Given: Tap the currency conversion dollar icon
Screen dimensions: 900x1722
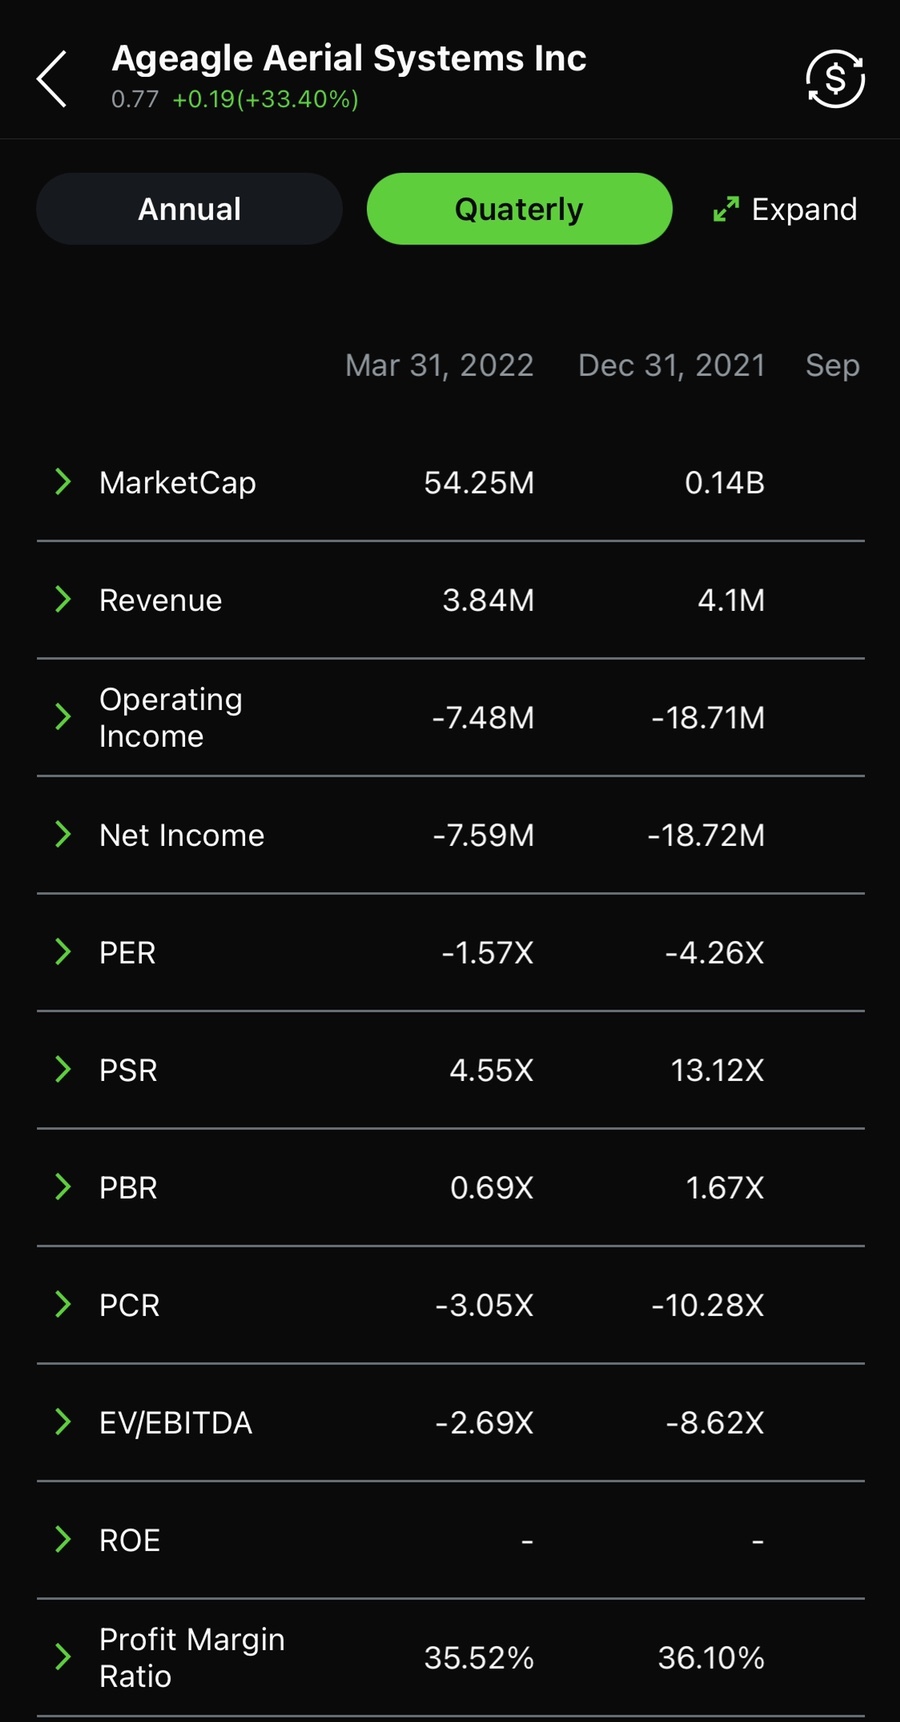Looking at the screenshot, I should 835,79.
